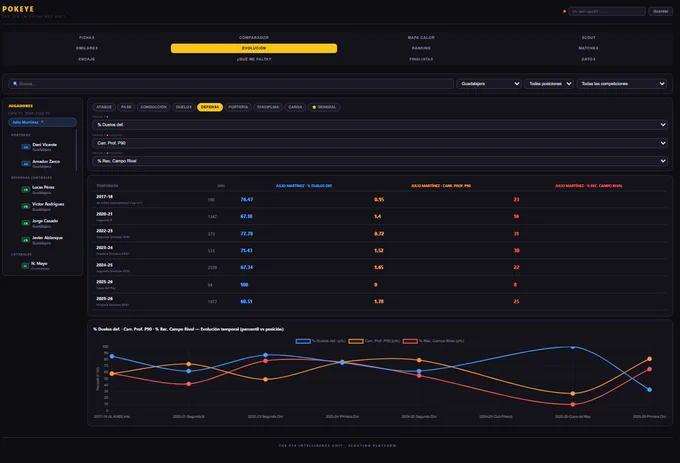Select the Duelos metric category
The image size is (680, 463).
pos(183,107)
